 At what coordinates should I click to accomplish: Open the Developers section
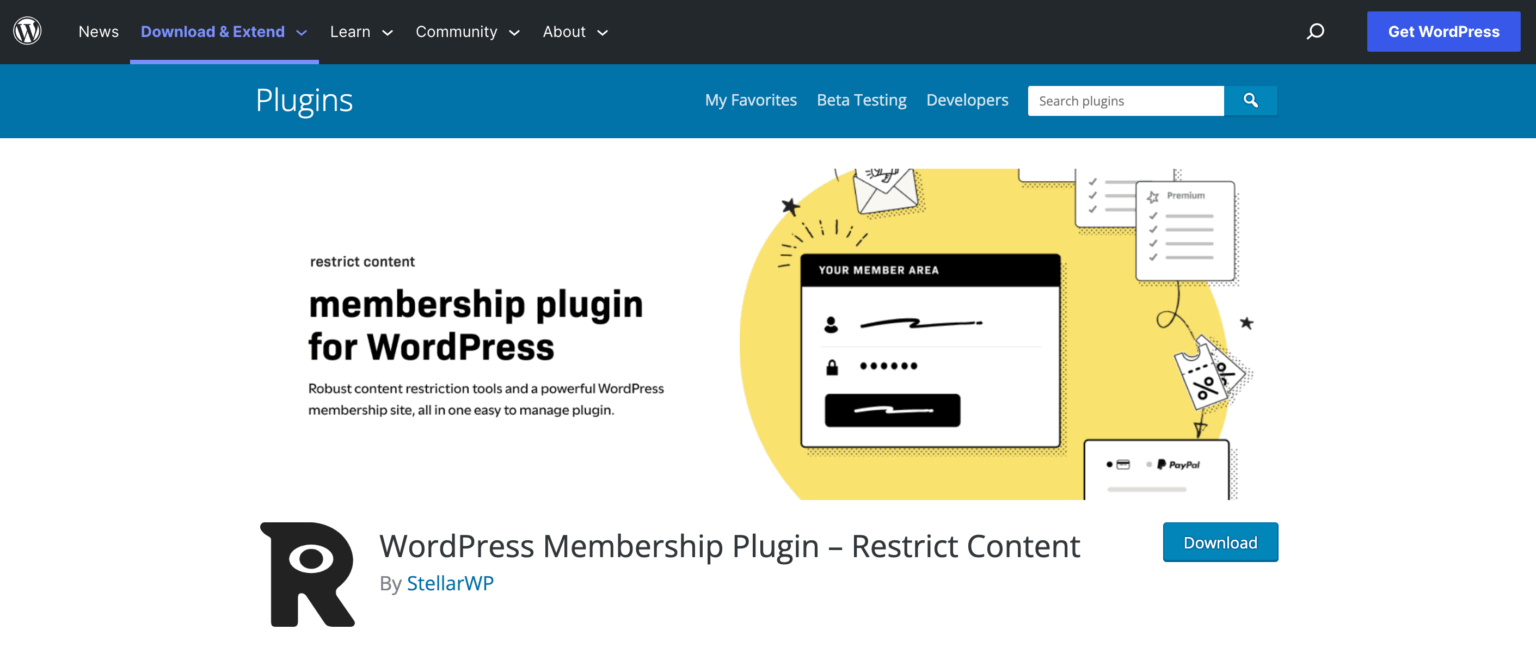pos(967,100)
